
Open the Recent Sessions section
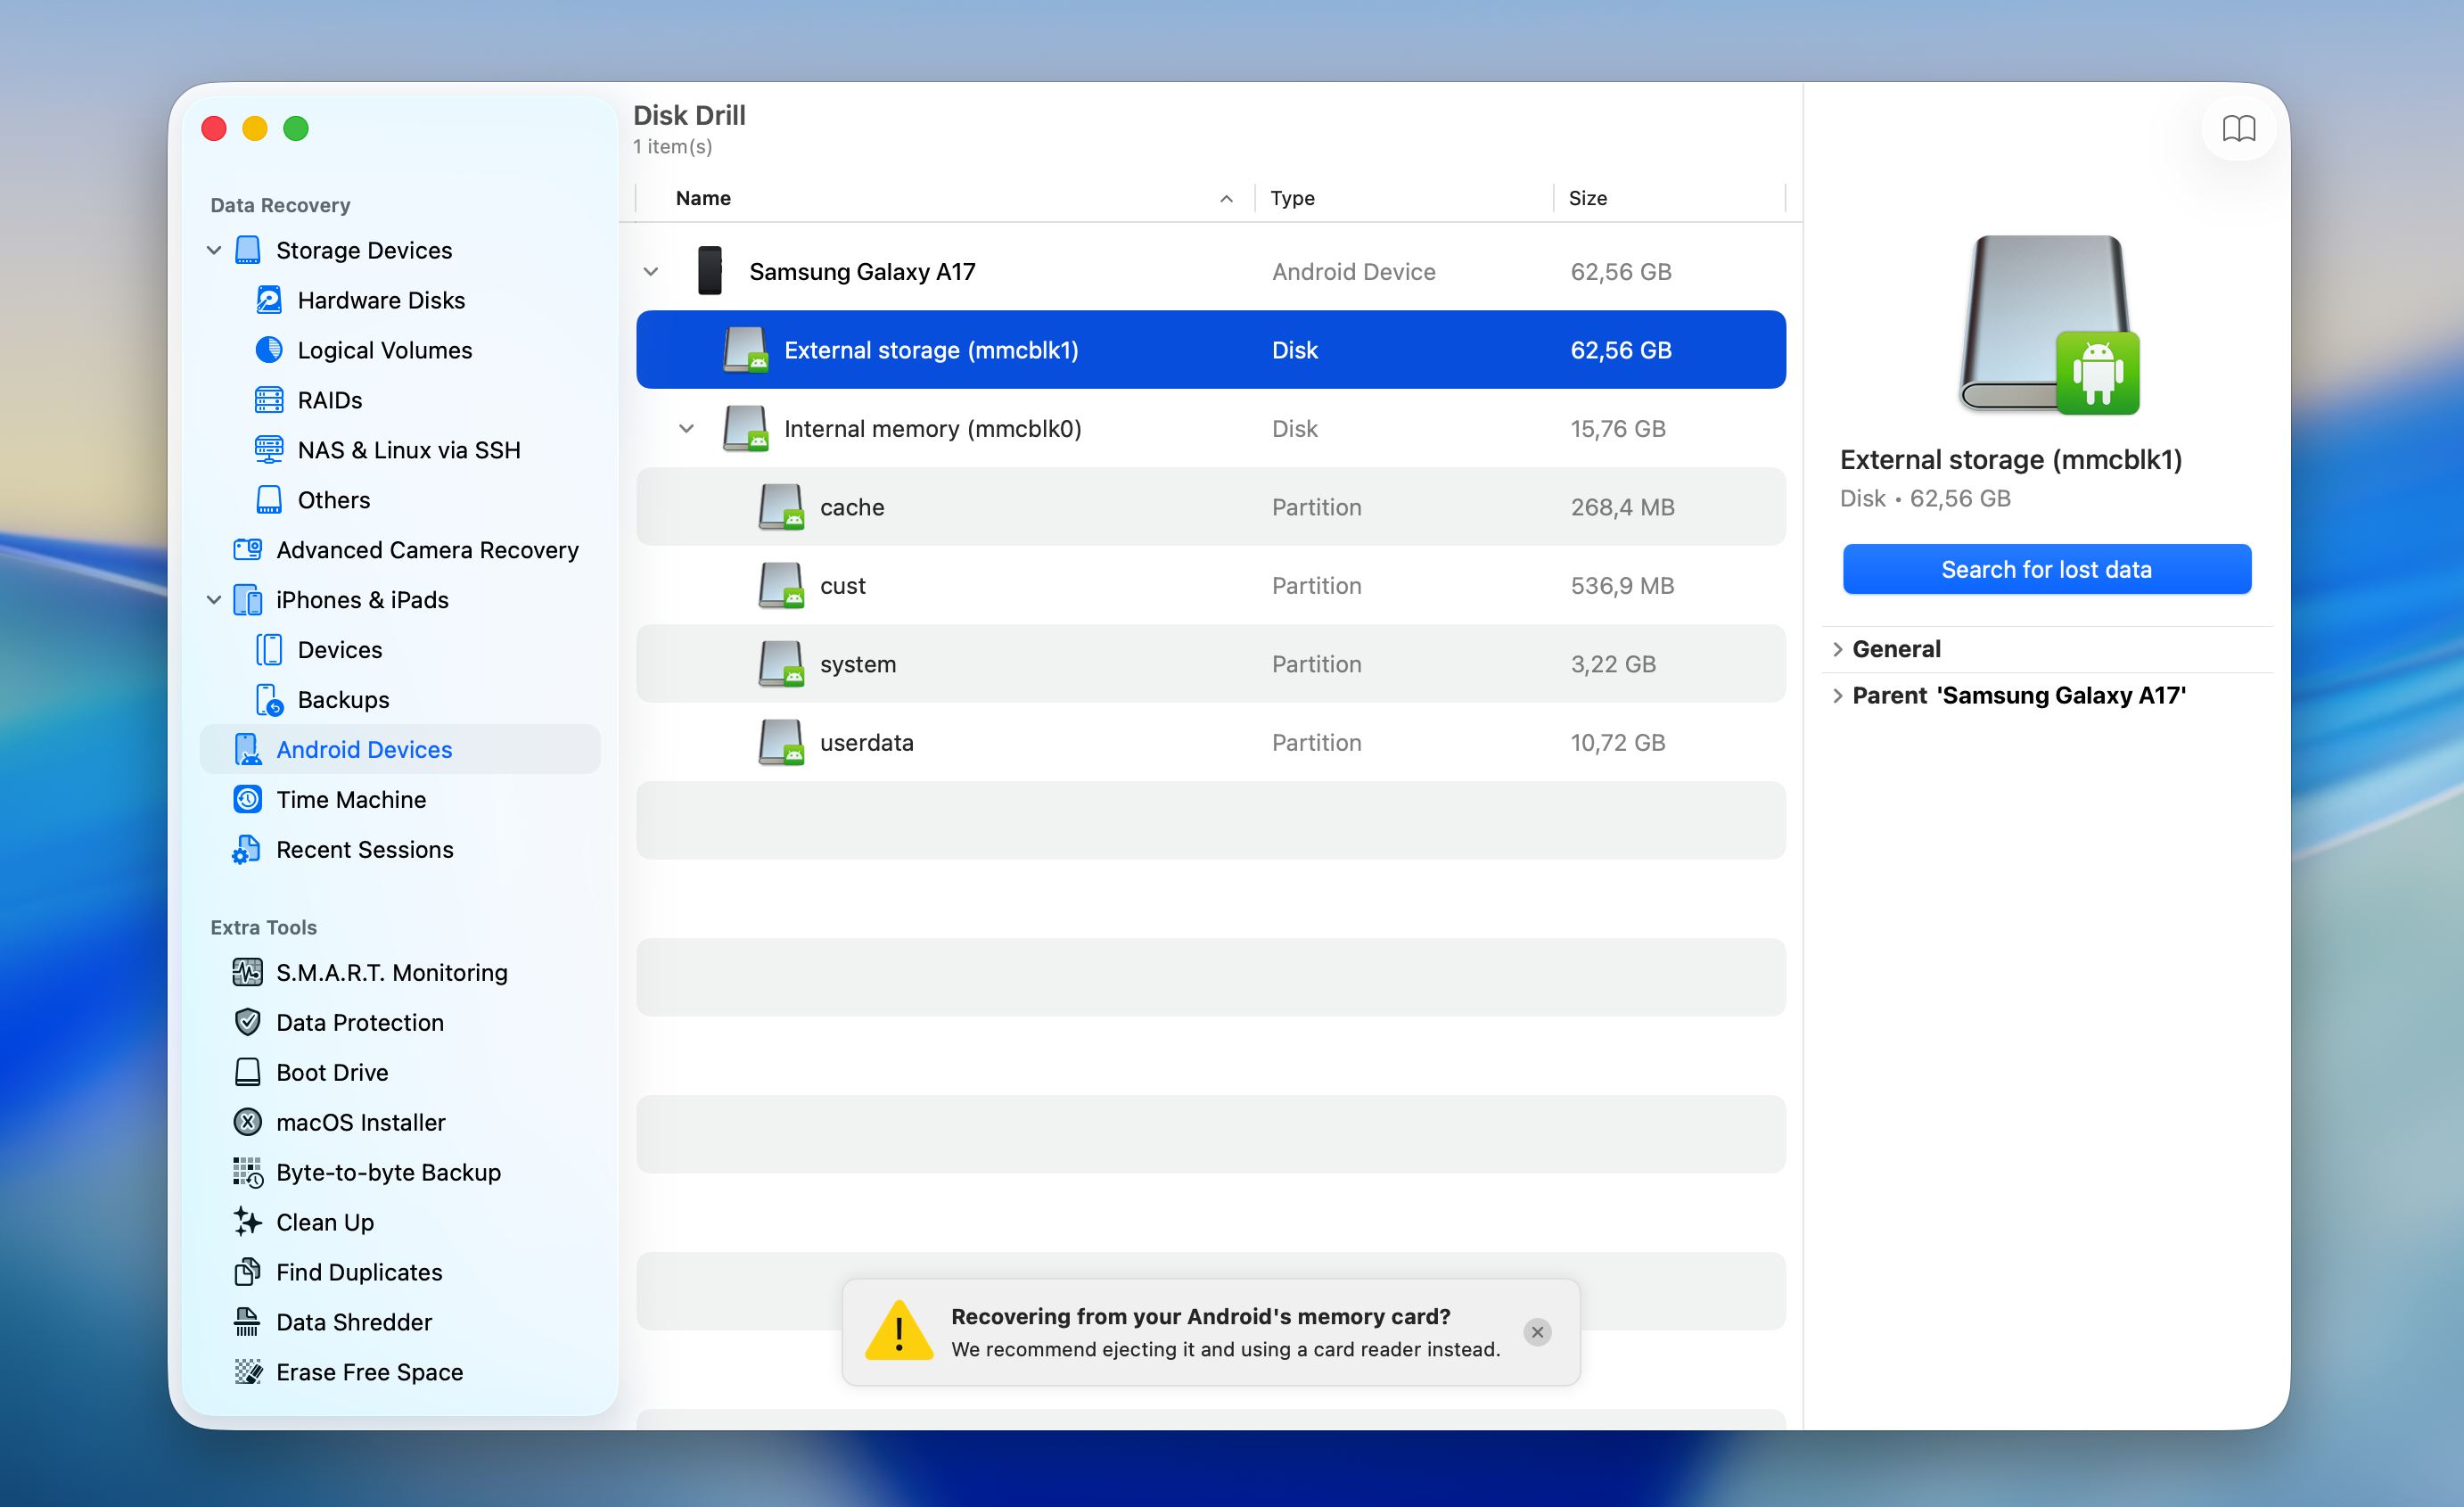pos(364,849)
